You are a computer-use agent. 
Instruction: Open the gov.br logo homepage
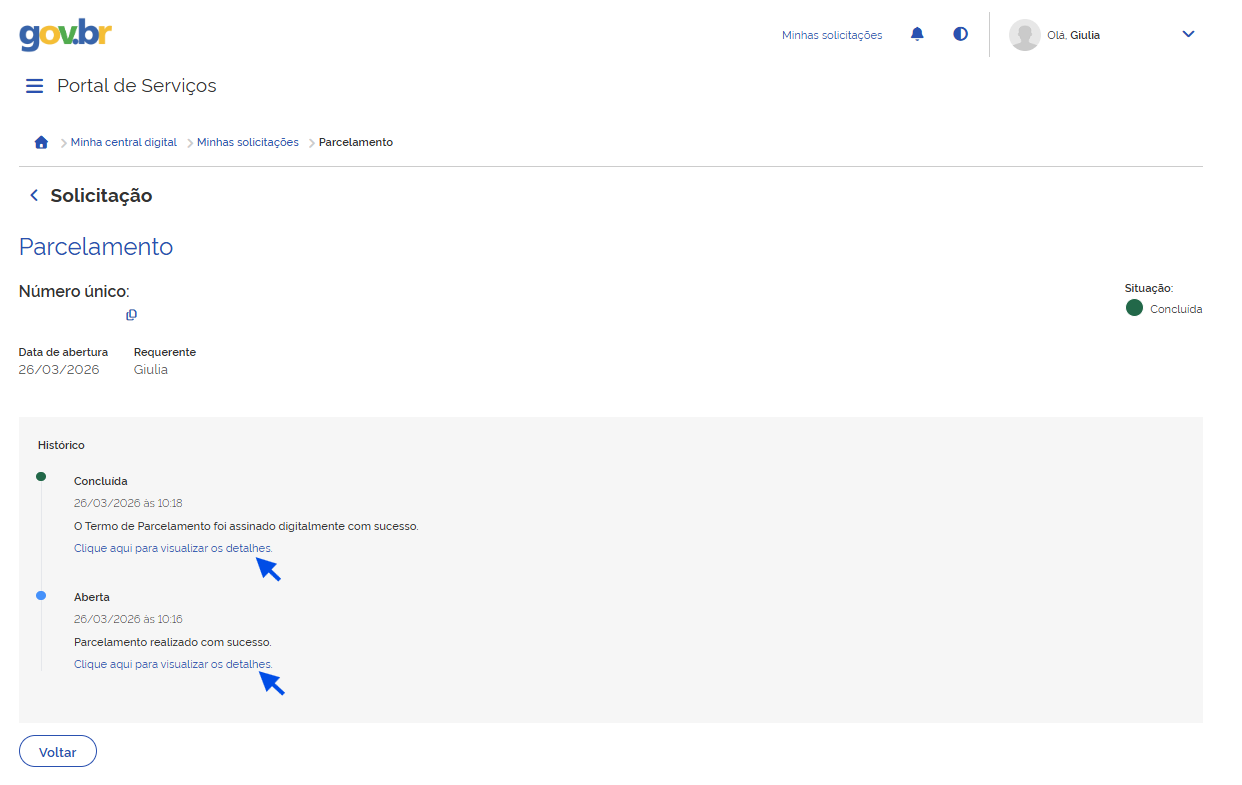point(65,34)
